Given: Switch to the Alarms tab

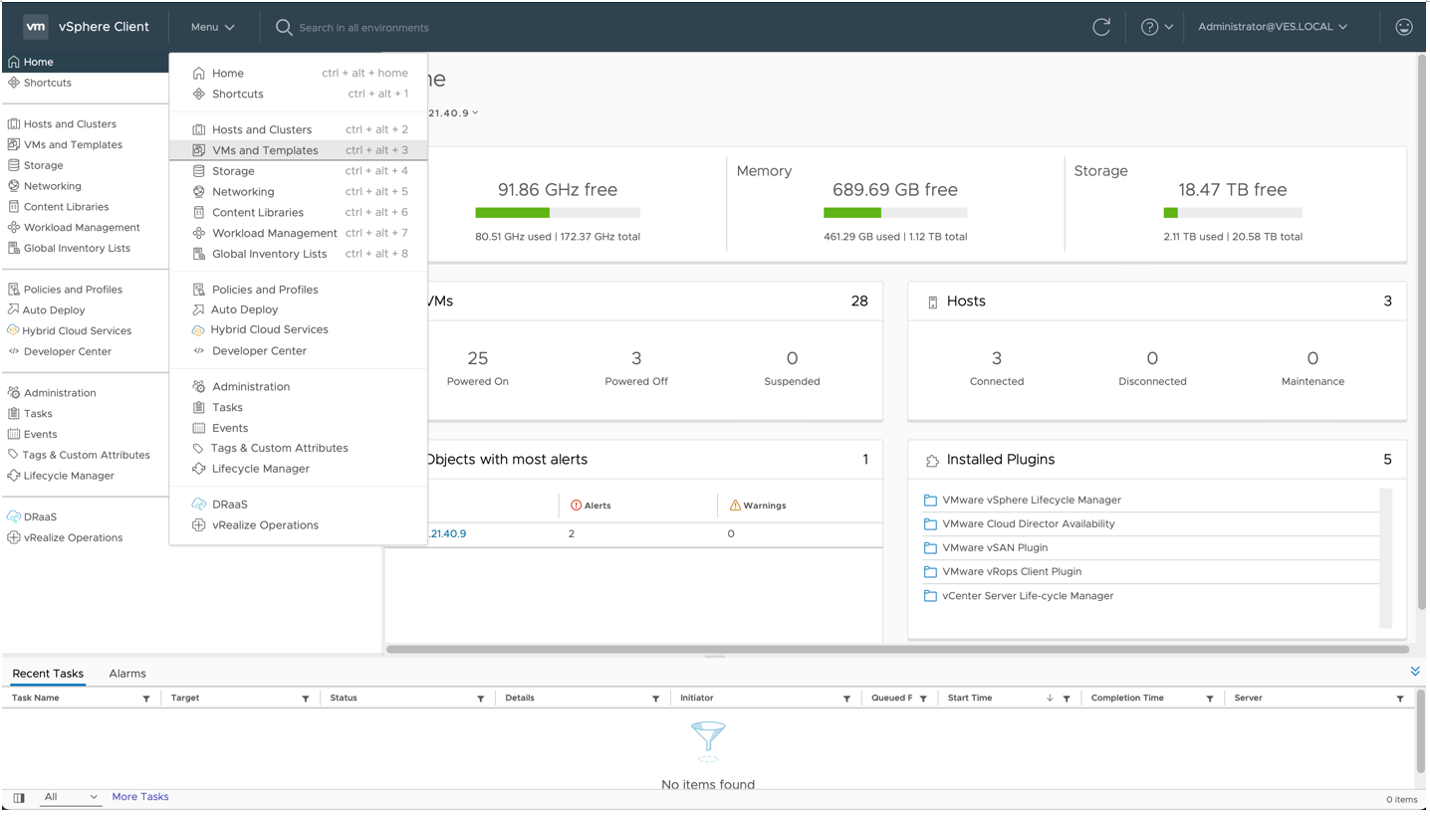Looking at the screenshot, I should tap(127, 673).
